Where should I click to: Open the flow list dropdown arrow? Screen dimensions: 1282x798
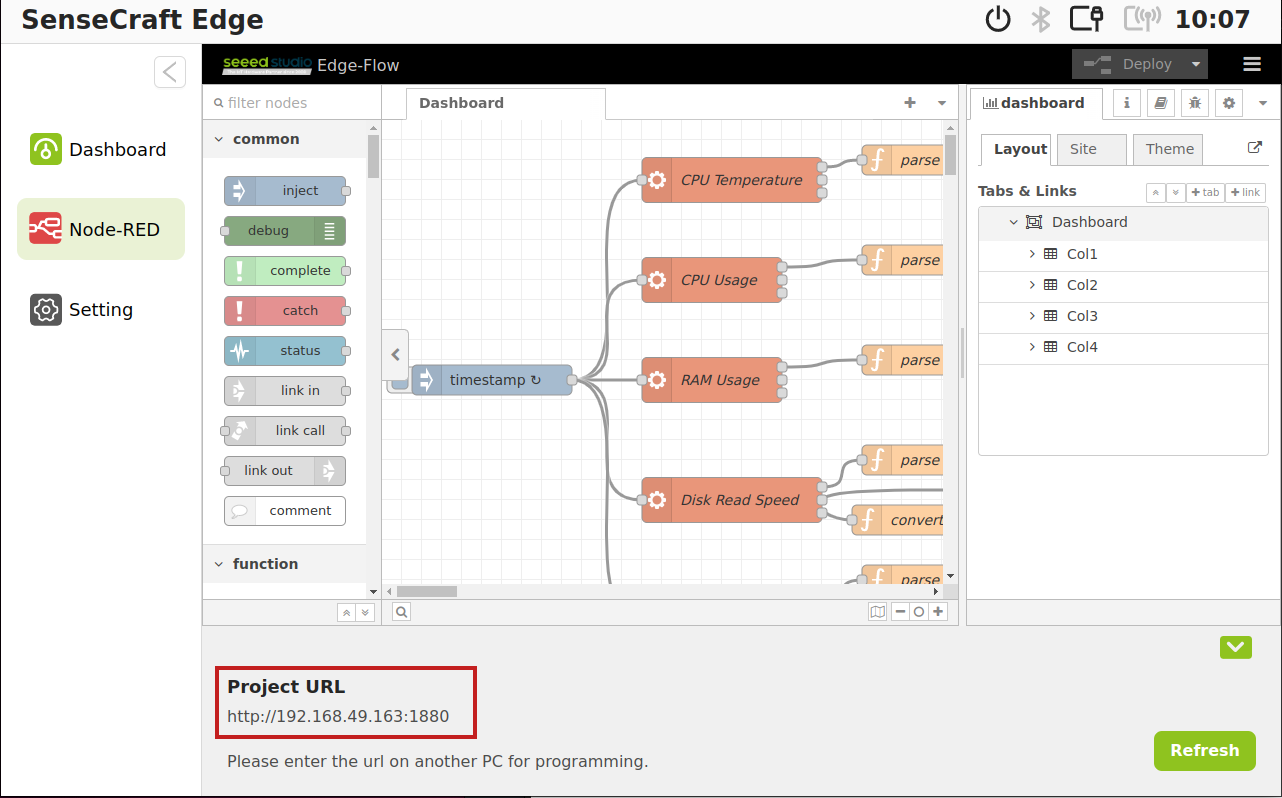(942, 103)
